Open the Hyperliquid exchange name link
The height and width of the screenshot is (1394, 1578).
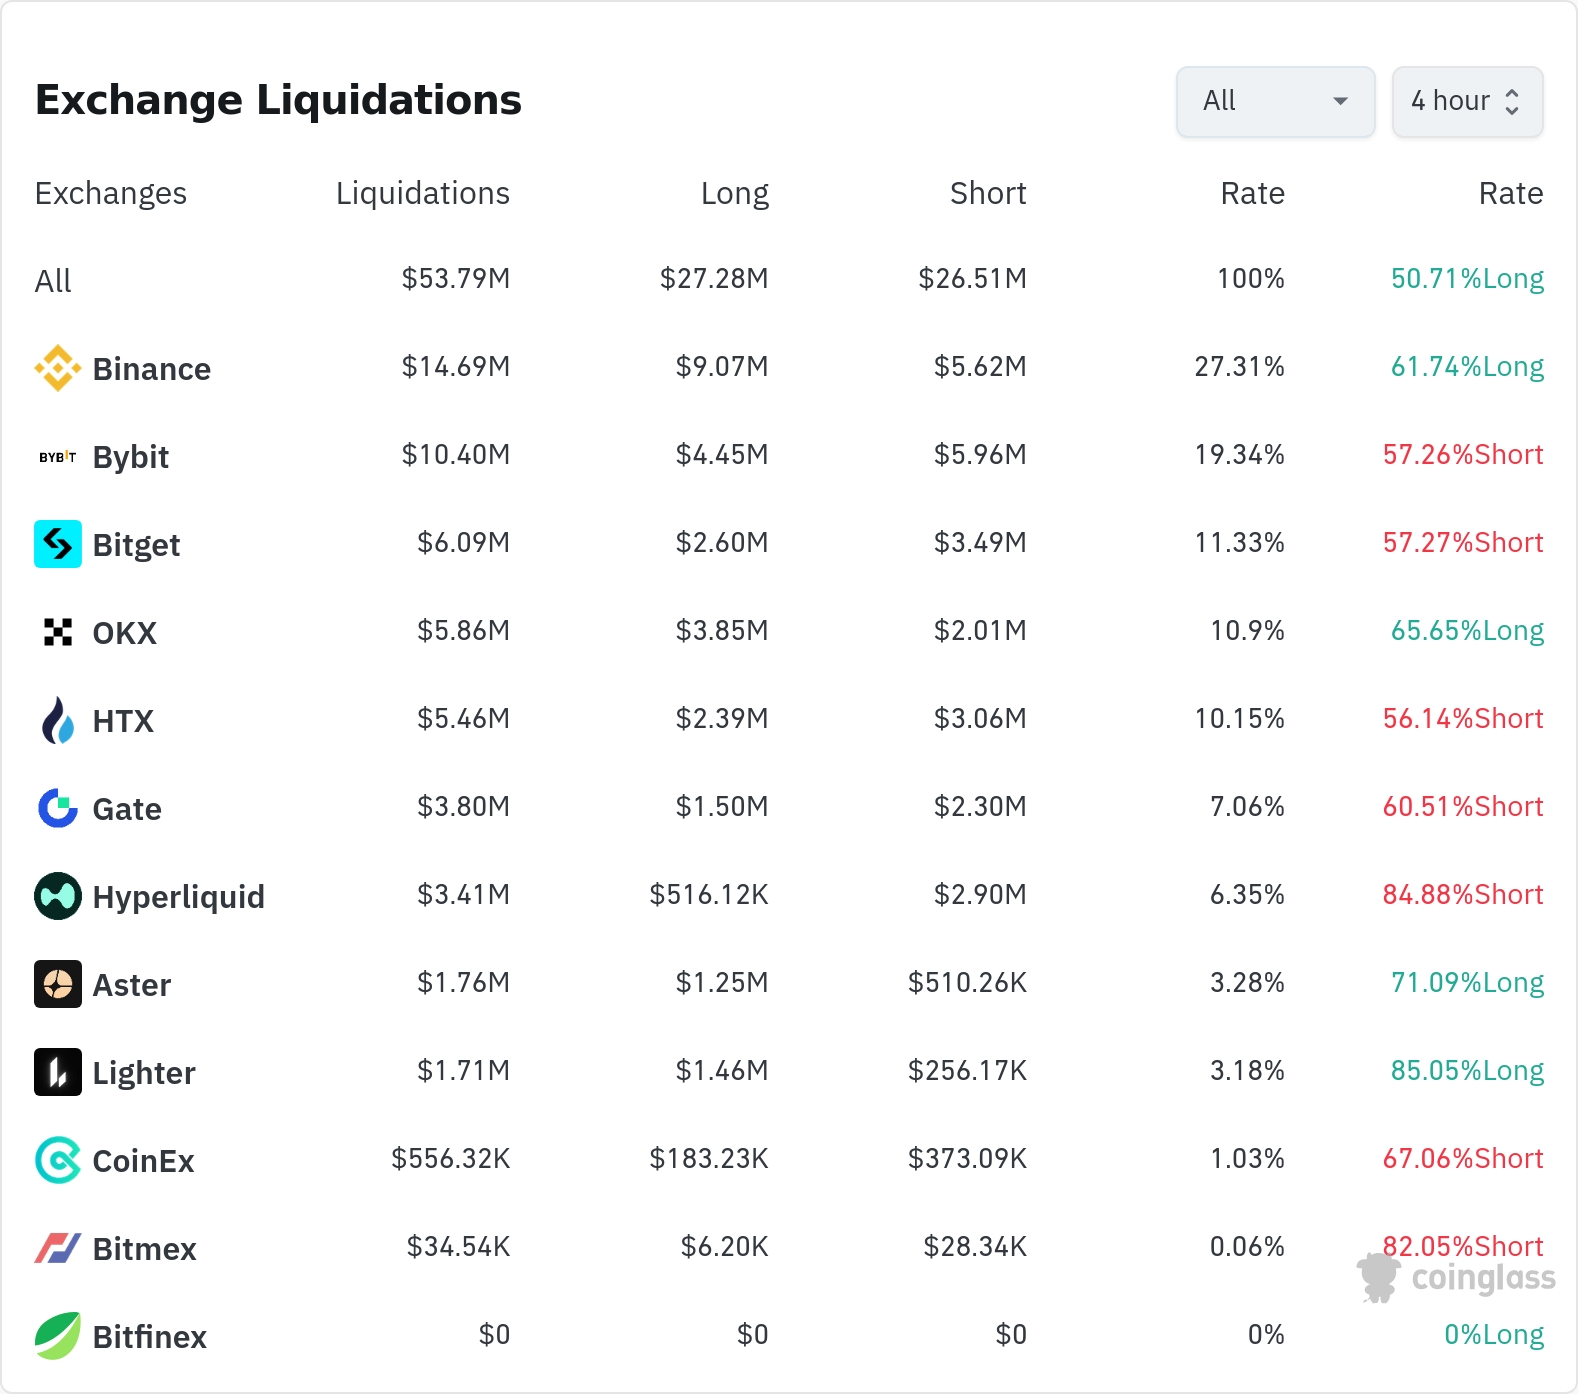click(x=178, y=897)
